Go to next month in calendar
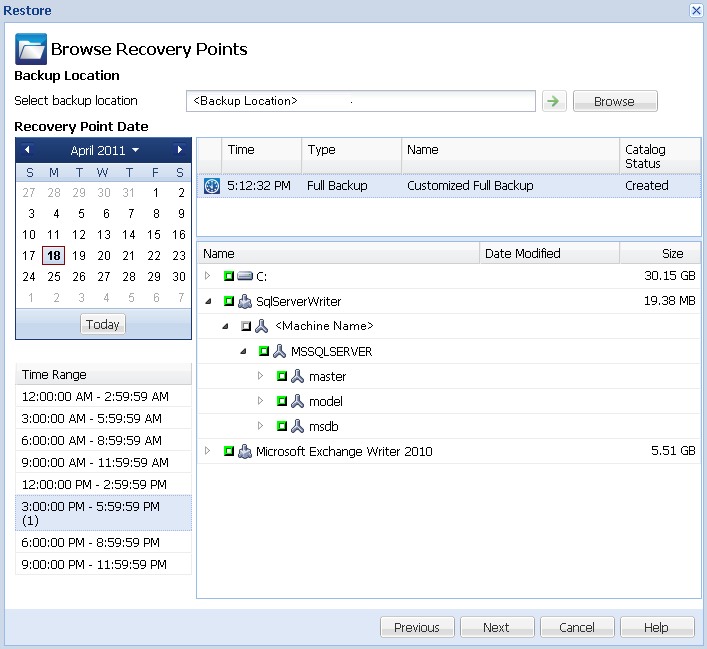The width and height of the screenshot is (707, 649). (180, 150)
